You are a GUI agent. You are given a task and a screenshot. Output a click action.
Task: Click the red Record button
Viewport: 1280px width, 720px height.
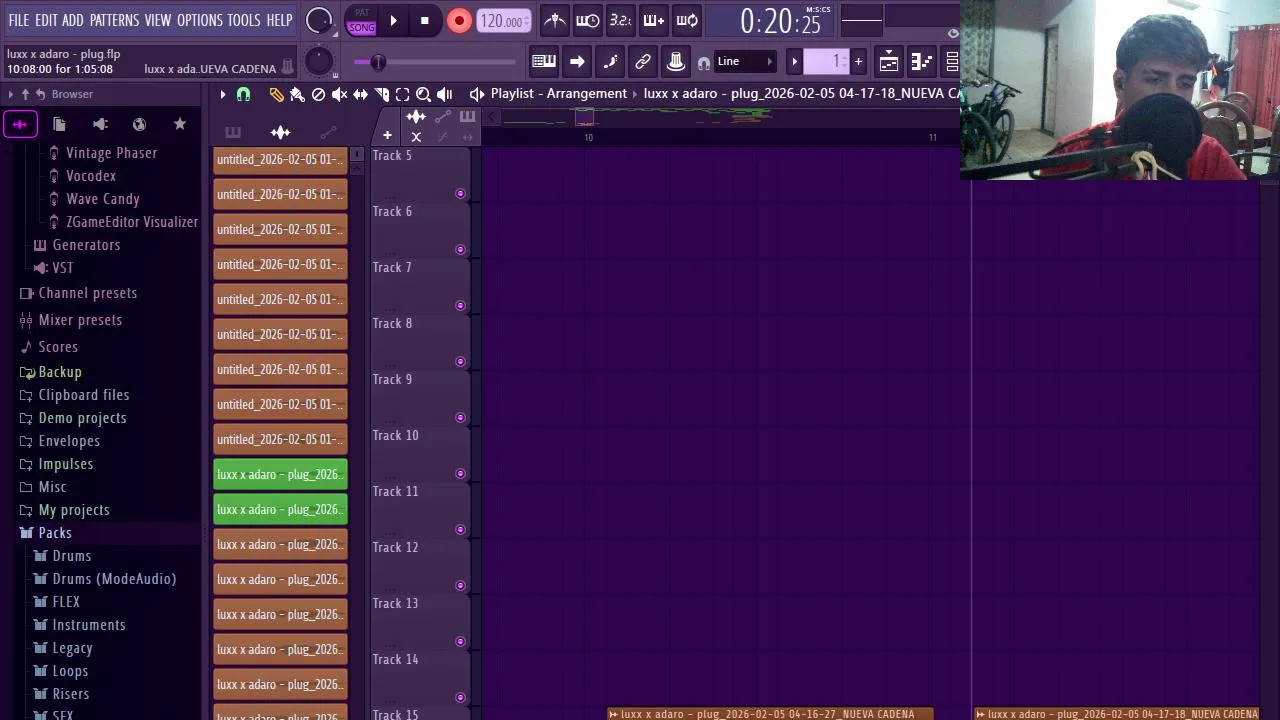[459, 20]
